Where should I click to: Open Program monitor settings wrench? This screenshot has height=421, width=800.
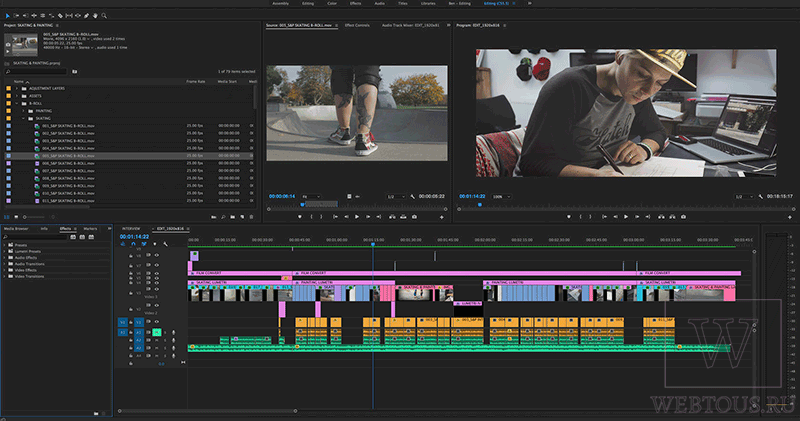click(761, 196)
